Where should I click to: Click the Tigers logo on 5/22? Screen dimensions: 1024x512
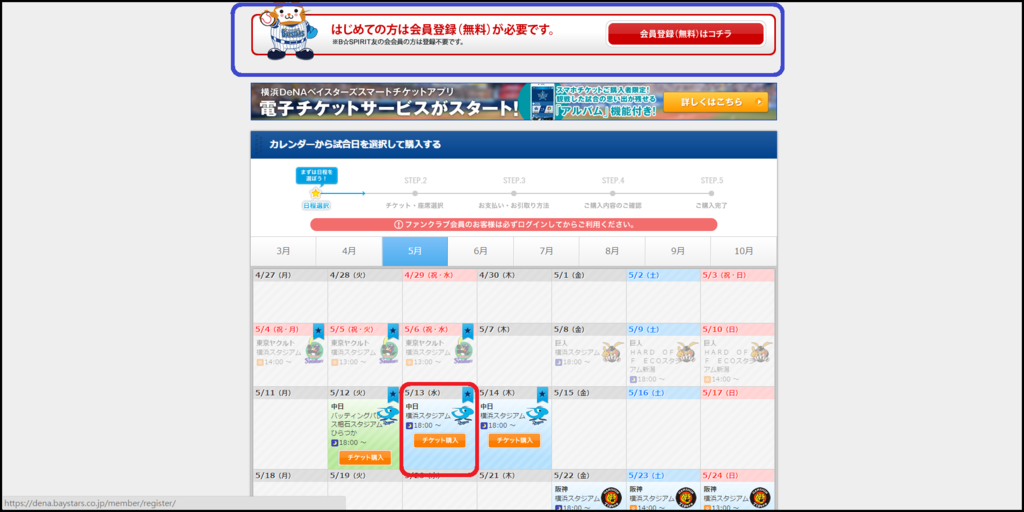[613, 497]
